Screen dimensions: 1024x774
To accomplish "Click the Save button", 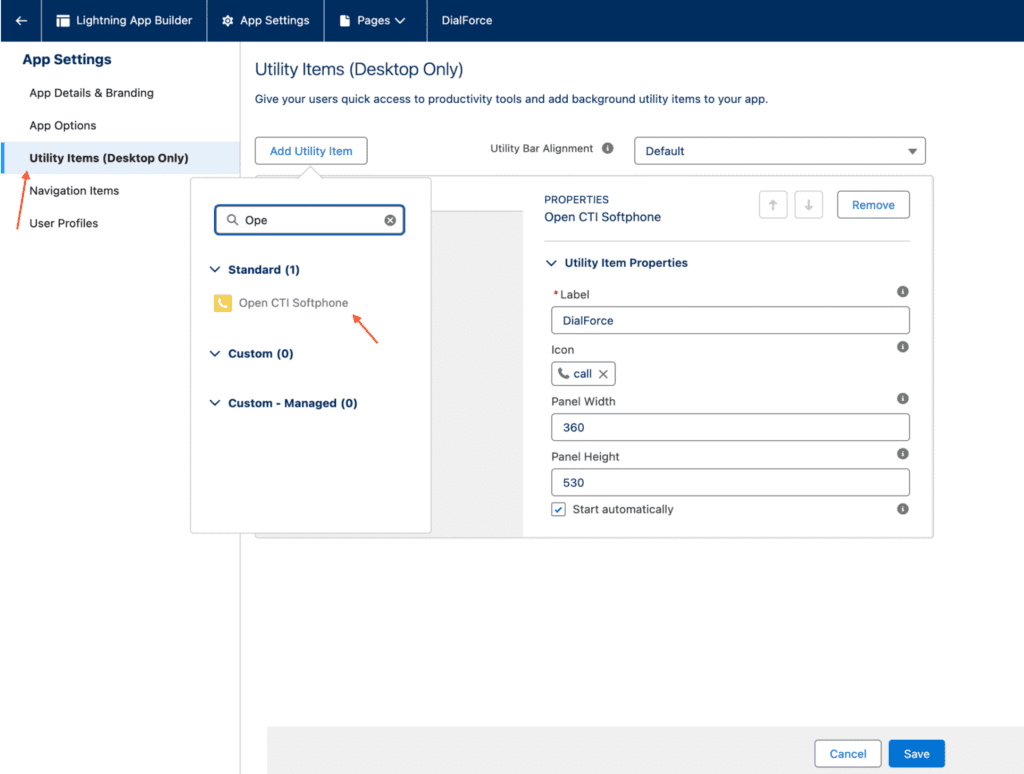I will (x=916, y=754).
